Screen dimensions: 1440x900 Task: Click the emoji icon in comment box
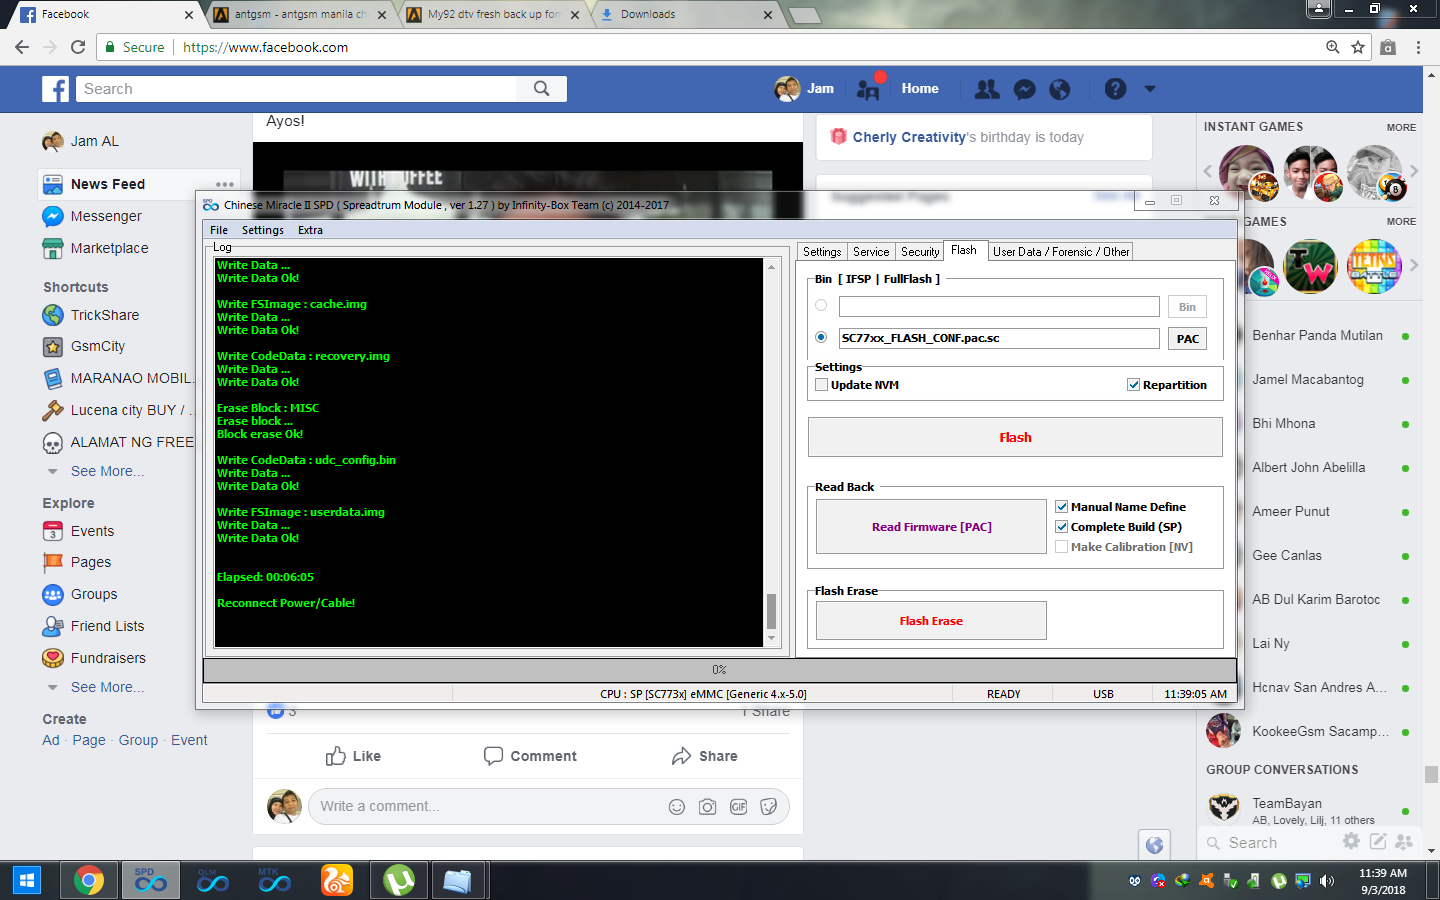677,807
